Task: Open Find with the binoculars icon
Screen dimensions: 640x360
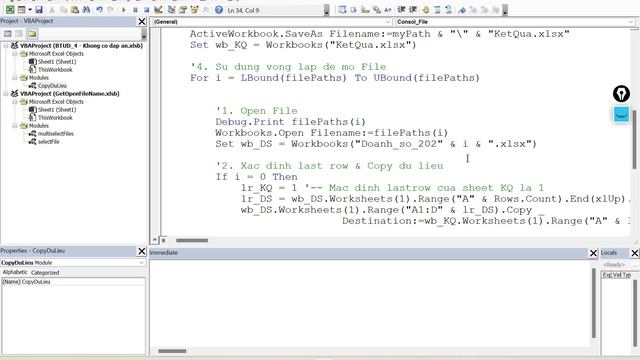Action: (86, 10)
